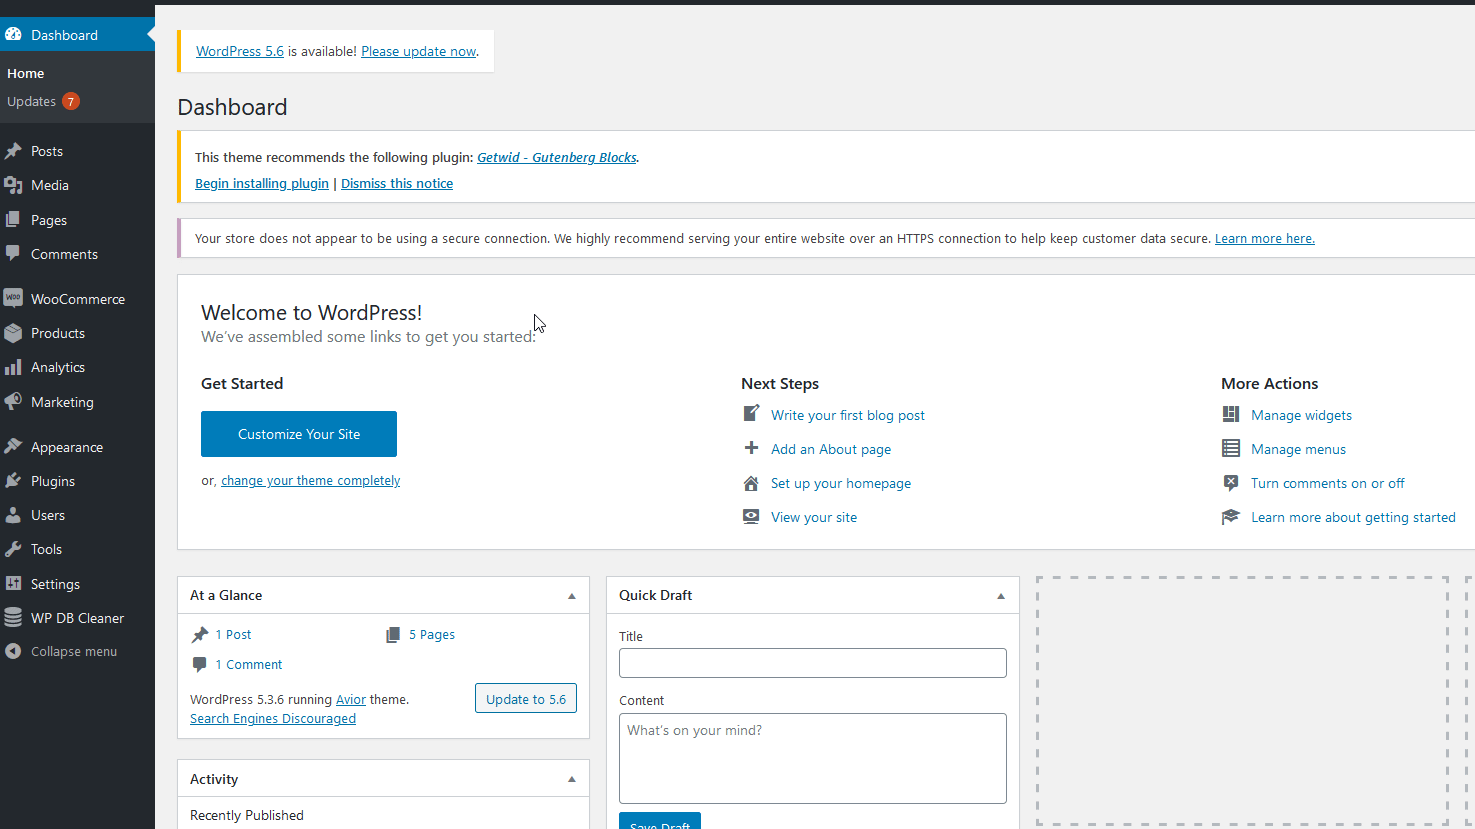Viewport: 1475px width, 829px height.
Task: Click the monitor icon beside View your site
Action: [x=751, y=516]
